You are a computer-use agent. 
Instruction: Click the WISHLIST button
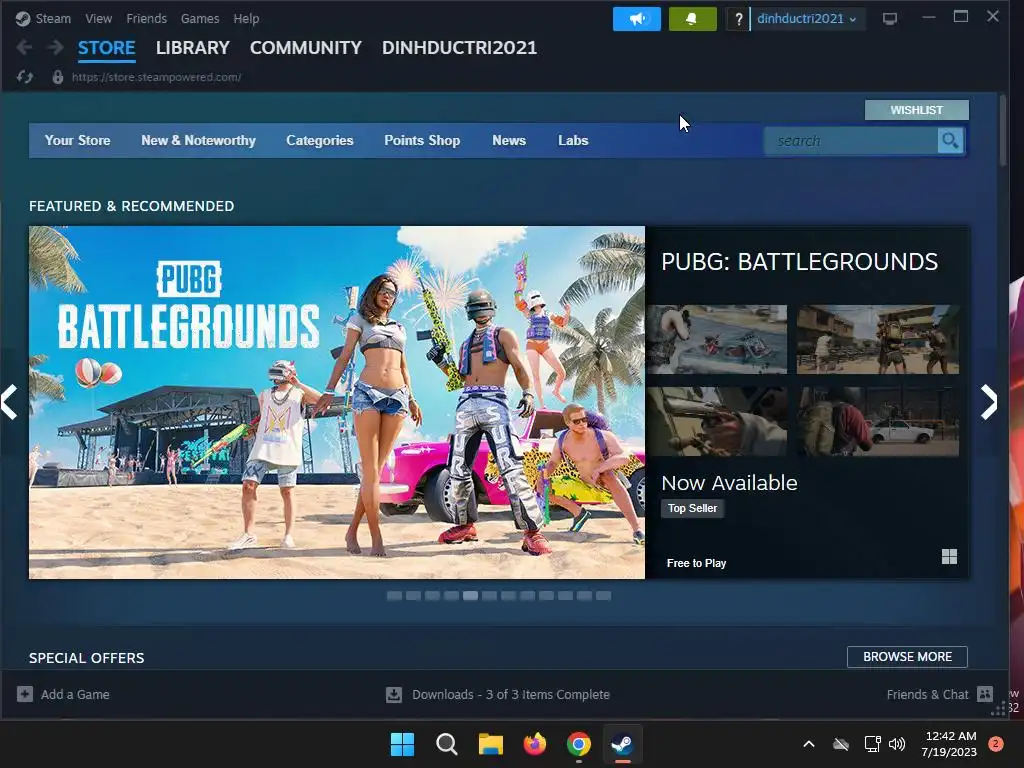click(x=916, y=110)
